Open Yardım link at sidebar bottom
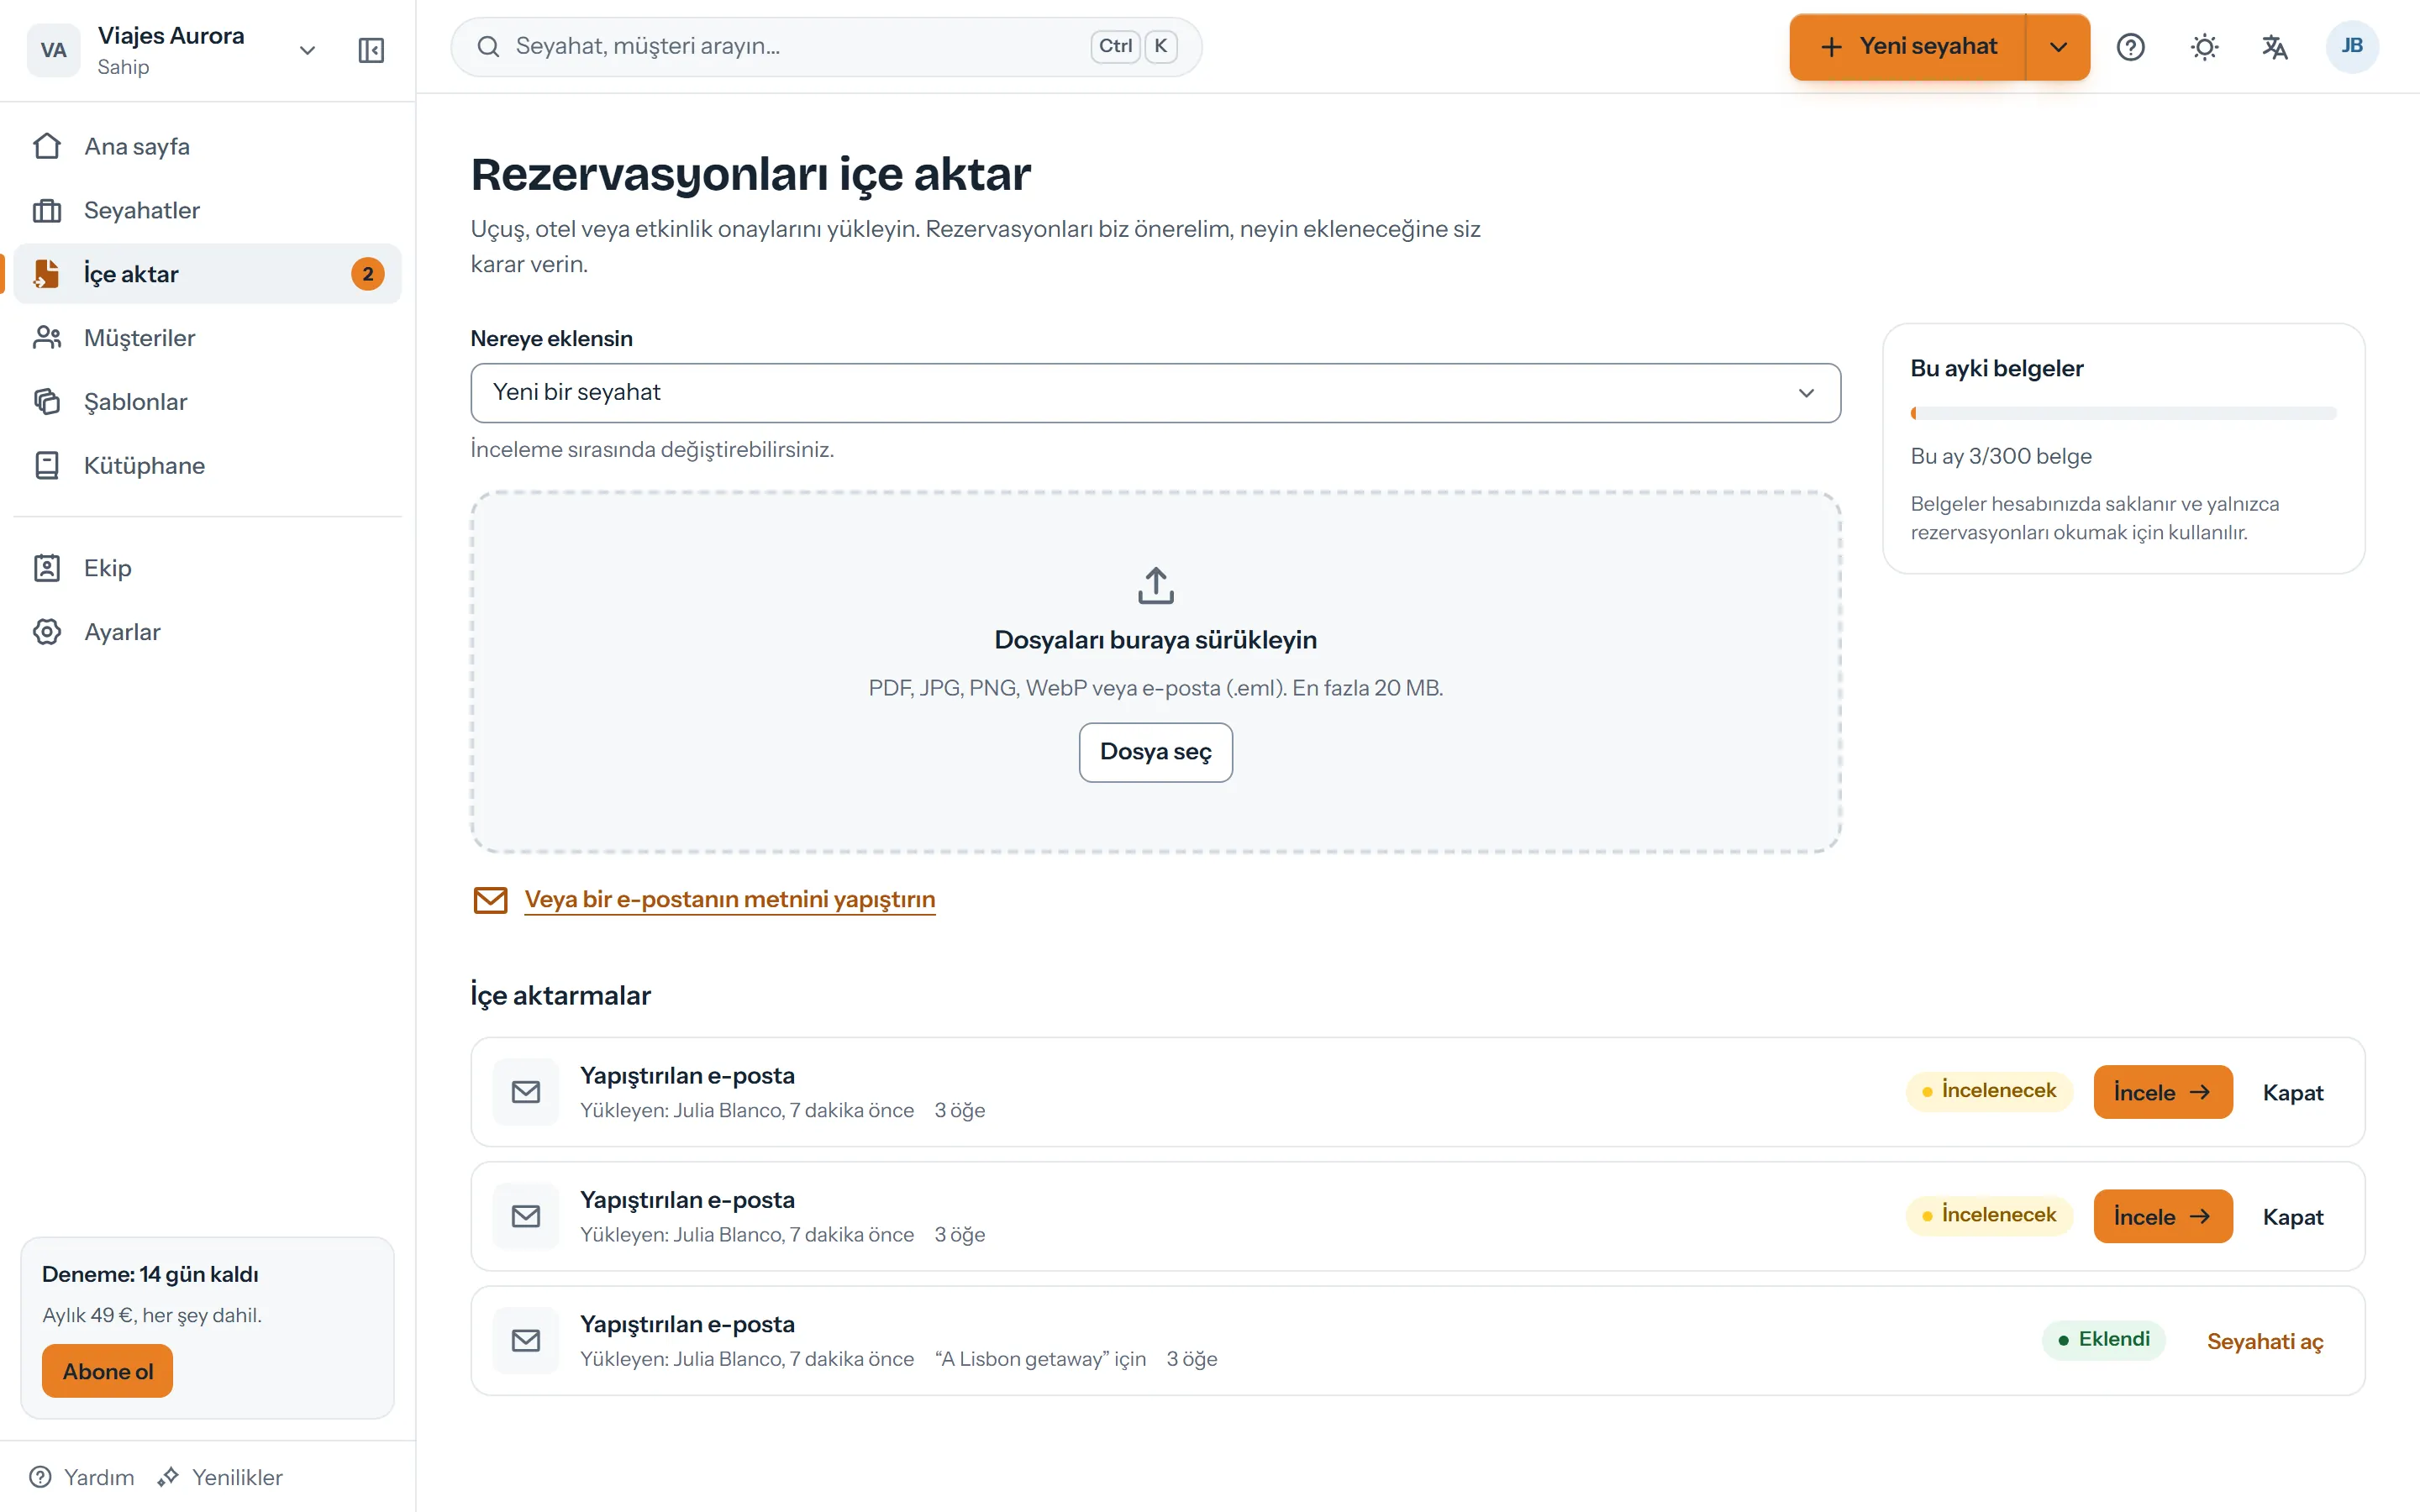 [x=82, y=1477]
